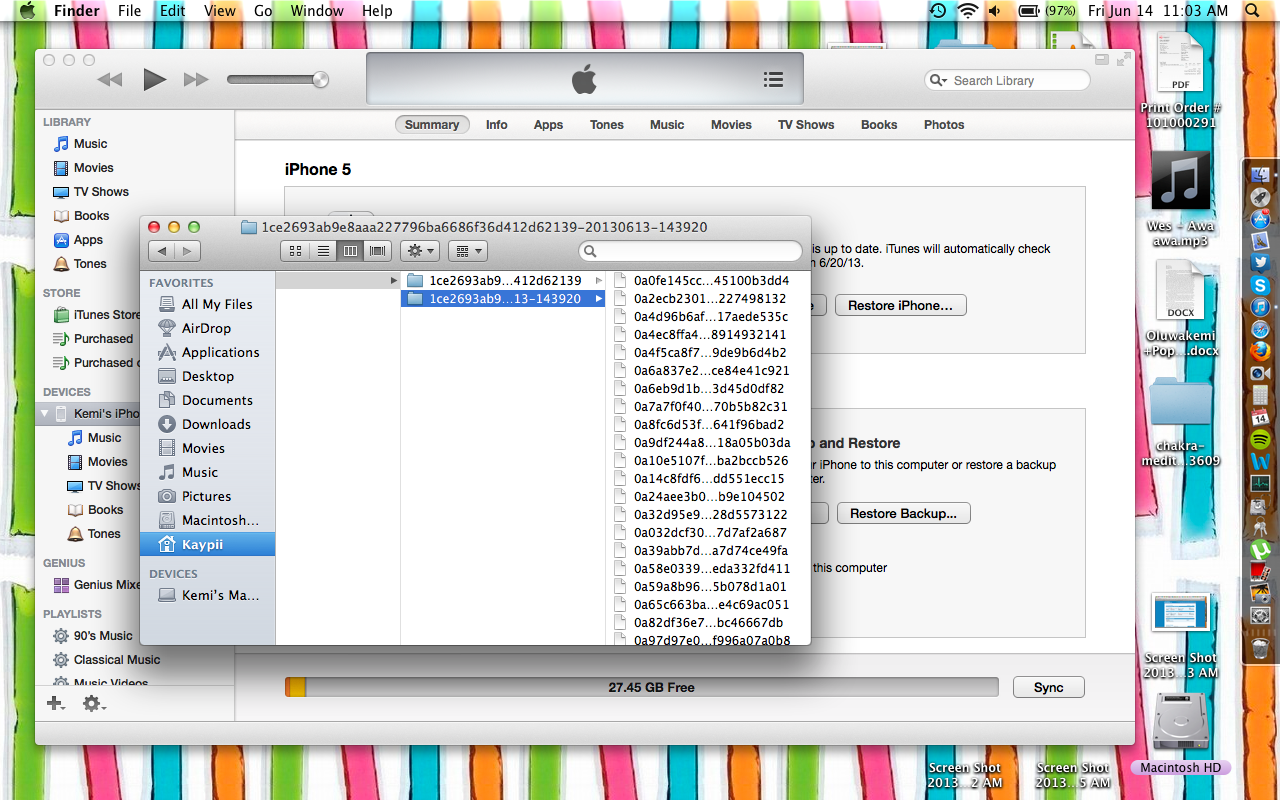Image resolution: width=1280 pixels, height=800 pixels.
Task: Collapse the Kemi's iPhone device triangle
Action: 45,413
